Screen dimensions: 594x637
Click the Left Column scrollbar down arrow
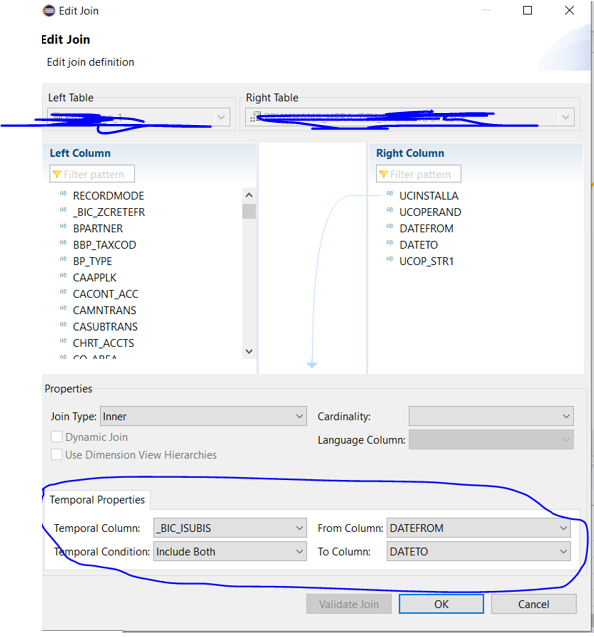(249, 351)
